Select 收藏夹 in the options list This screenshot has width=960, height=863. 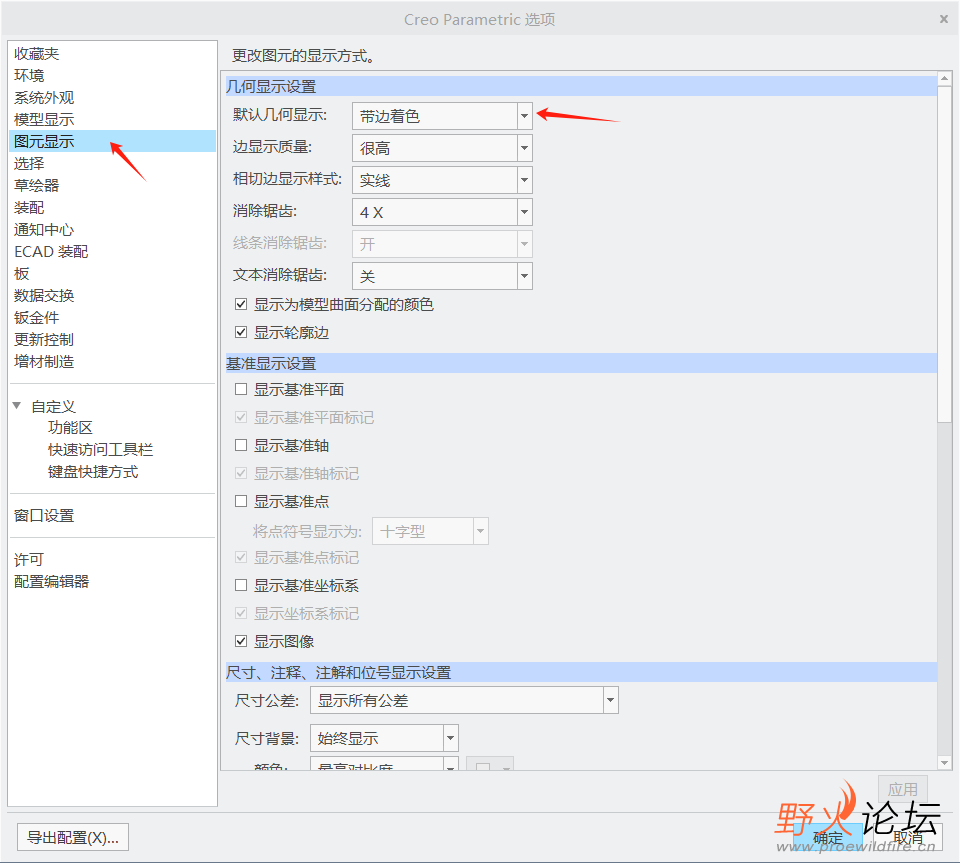point(37,54)
